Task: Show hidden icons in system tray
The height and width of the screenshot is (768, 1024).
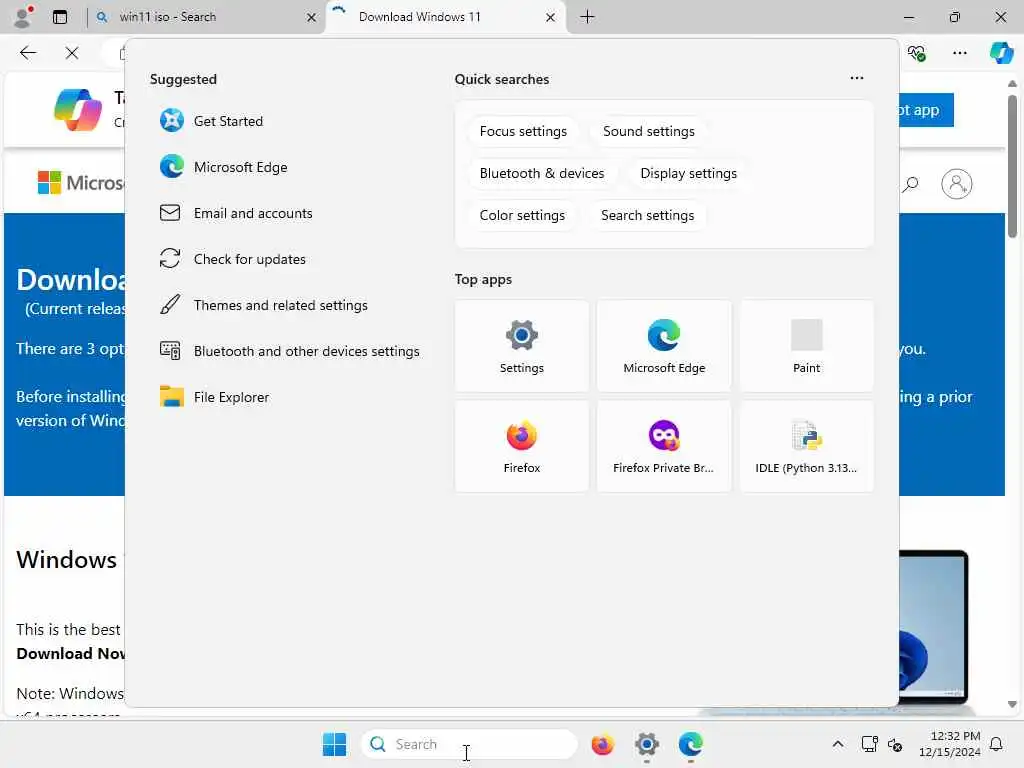Action: coord(837,744)
